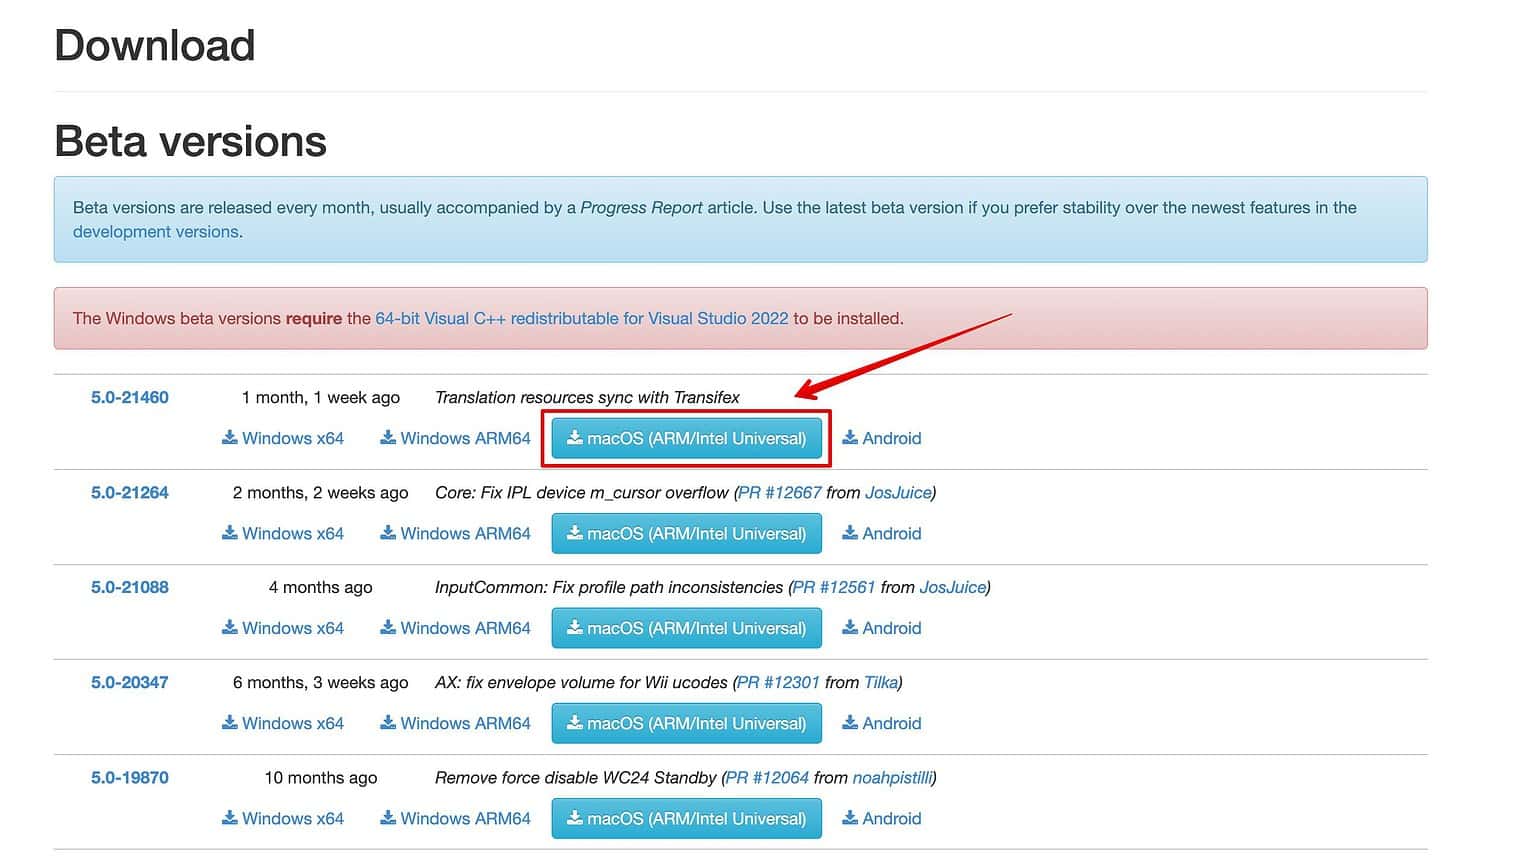This screenshot has width=1536, height=860.
Task: Click macOS Universal button for 5.0-21264
Action: click(x=686, y=533)
